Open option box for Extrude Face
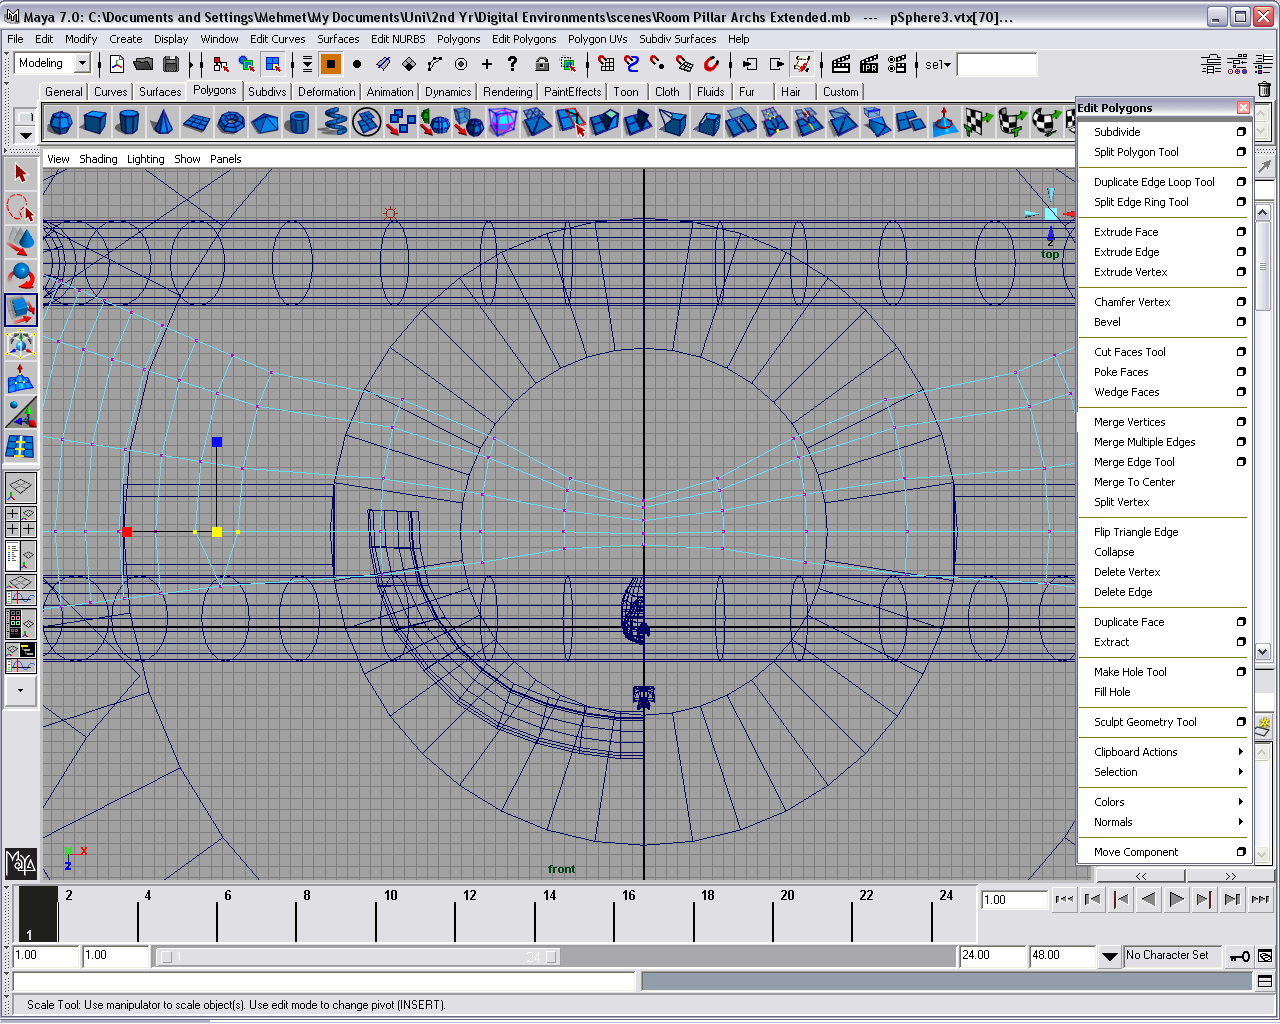This screenshot has height=1024, width=1280. pos(1241,232)
